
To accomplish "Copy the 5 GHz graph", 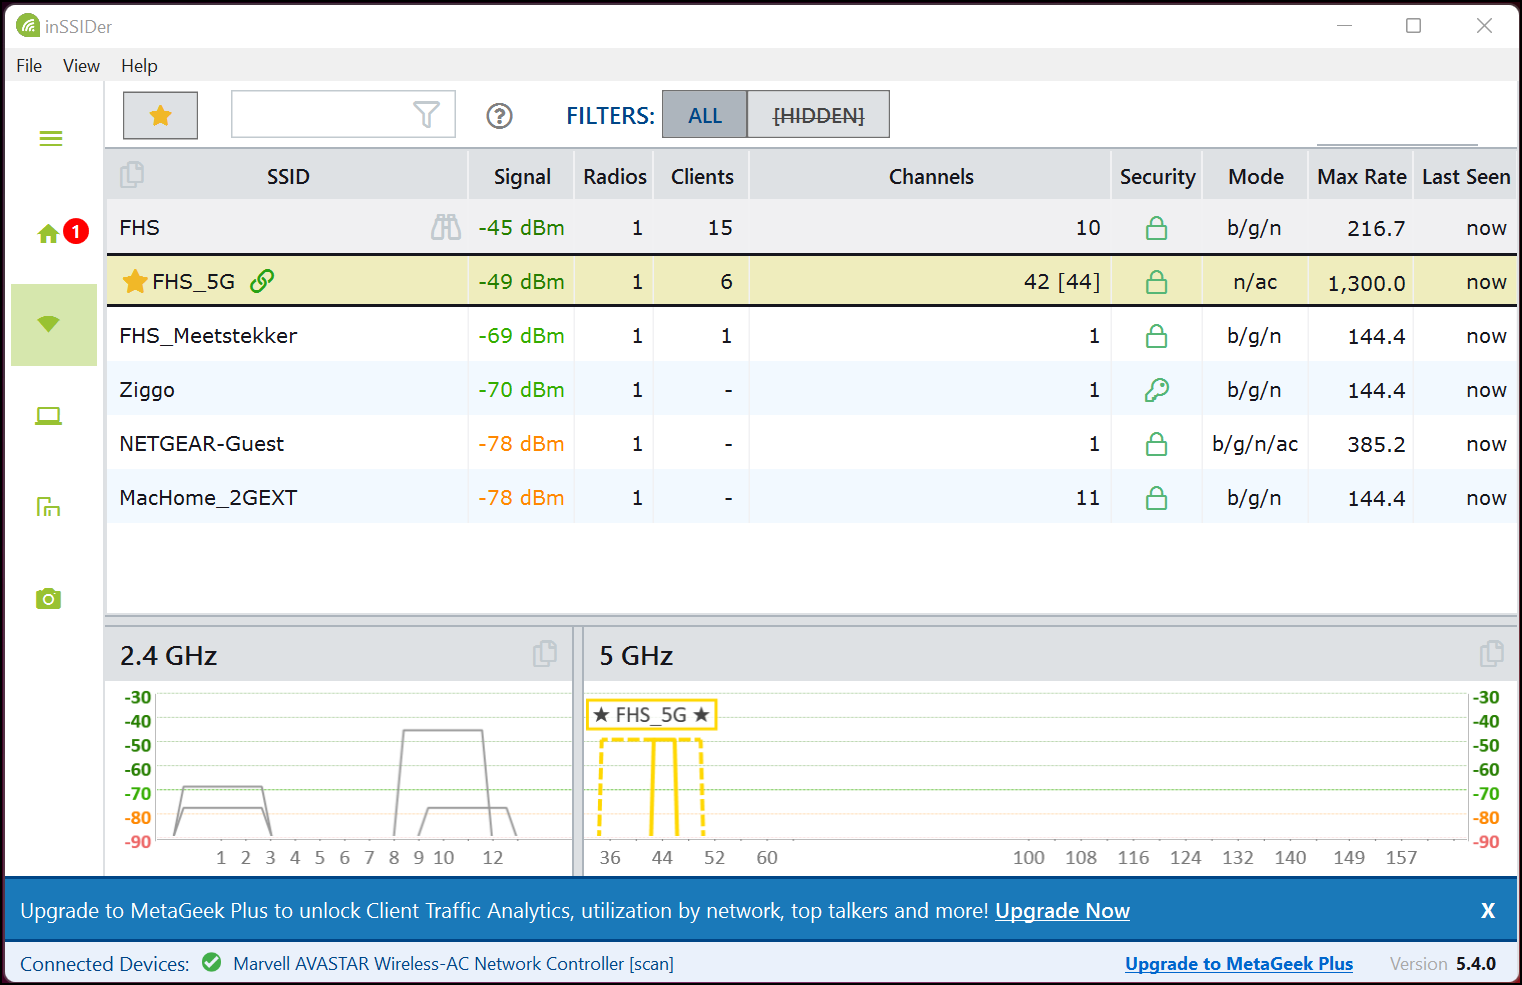I will (x=1491, y=654).
